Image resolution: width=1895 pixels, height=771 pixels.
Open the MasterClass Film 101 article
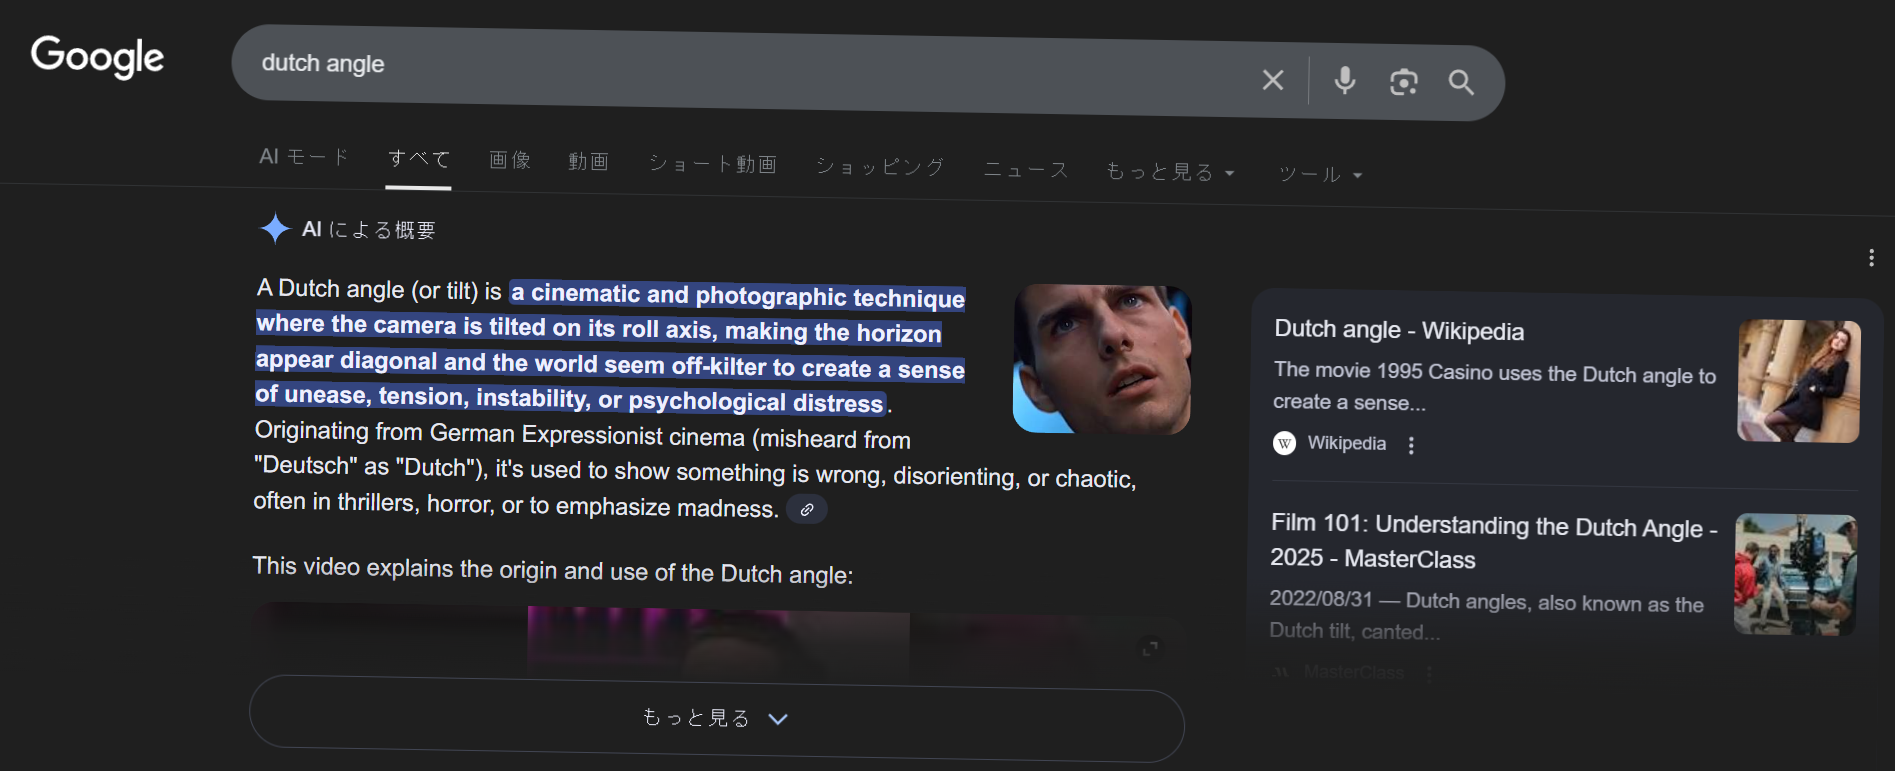(x=1492, y=541)
